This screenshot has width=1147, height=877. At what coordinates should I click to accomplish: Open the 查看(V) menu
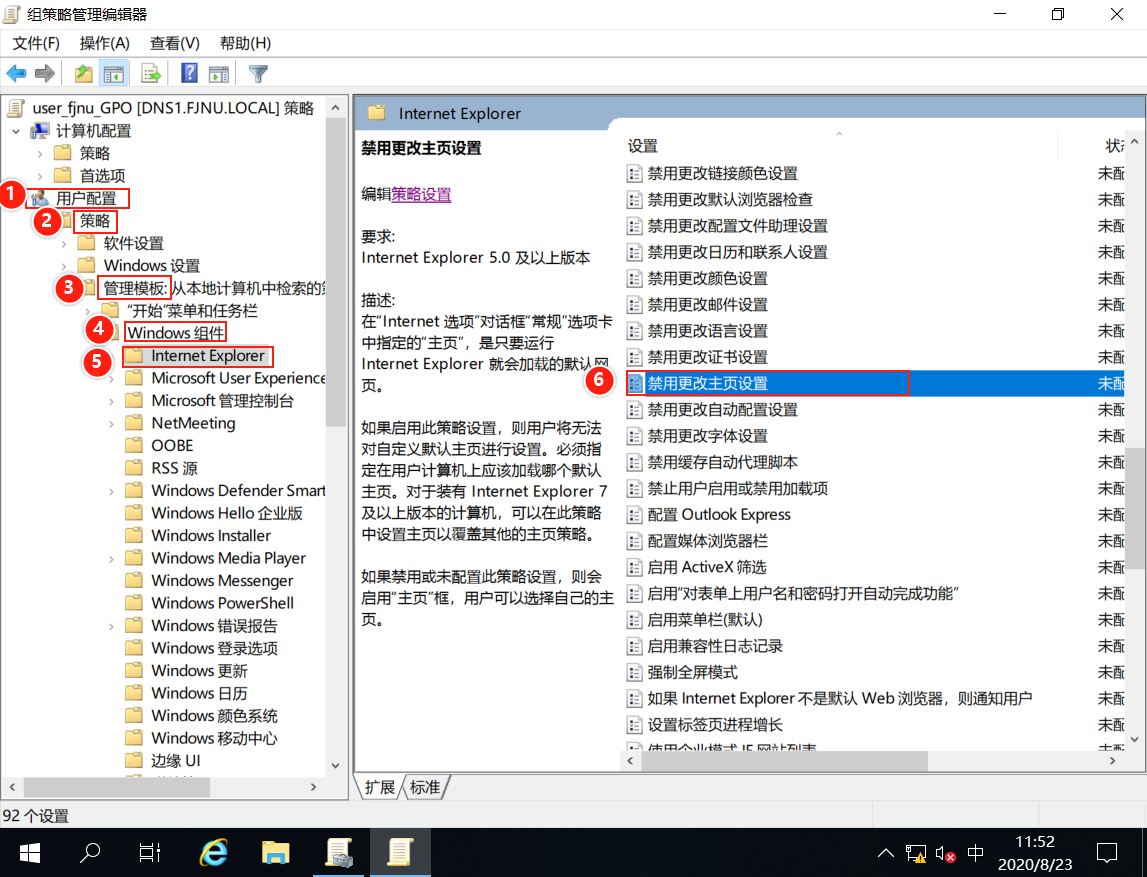[x=175, y=43]
